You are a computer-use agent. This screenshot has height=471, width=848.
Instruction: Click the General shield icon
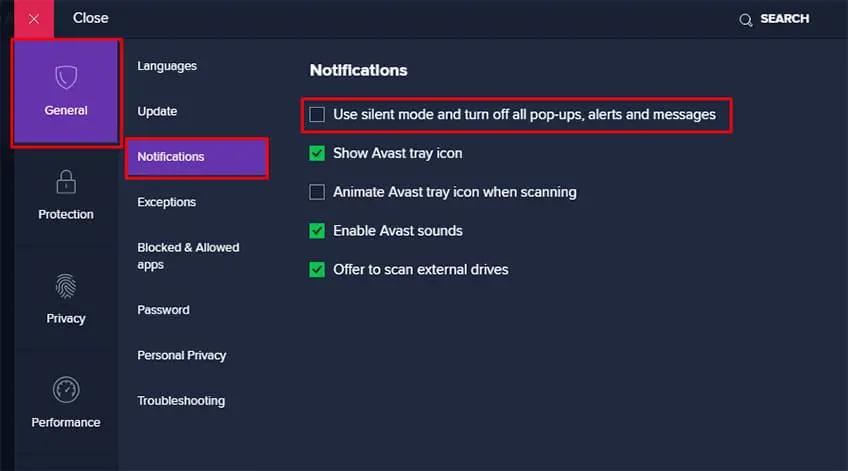66,77
